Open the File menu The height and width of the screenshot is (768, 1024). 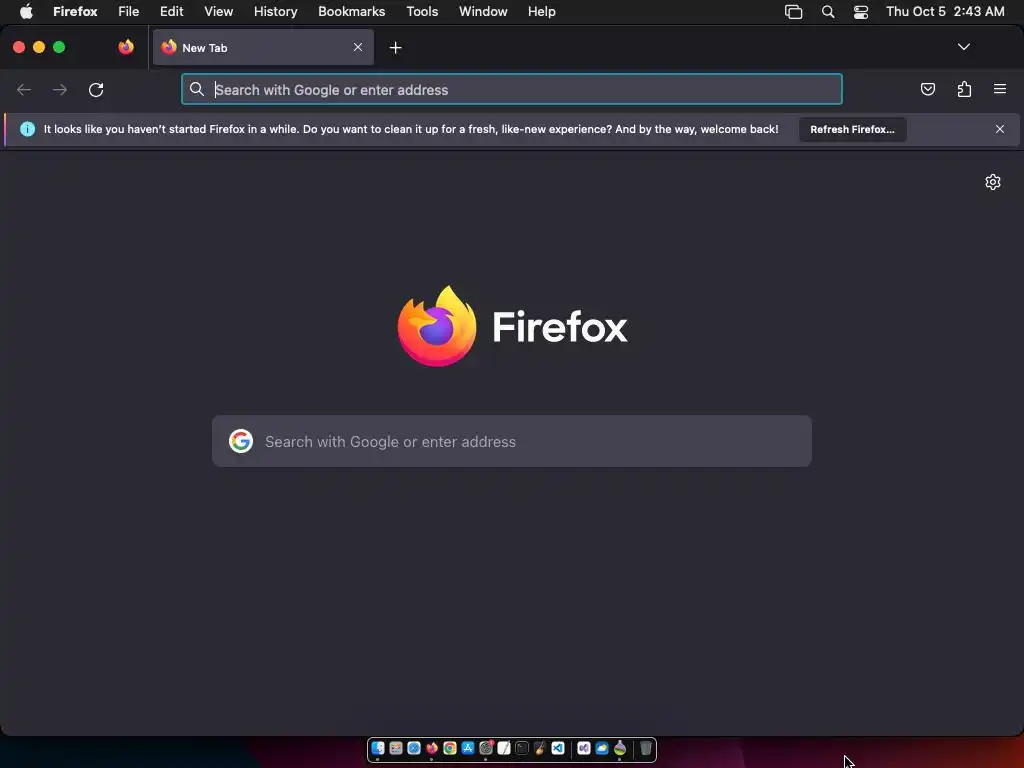[129, 12]
